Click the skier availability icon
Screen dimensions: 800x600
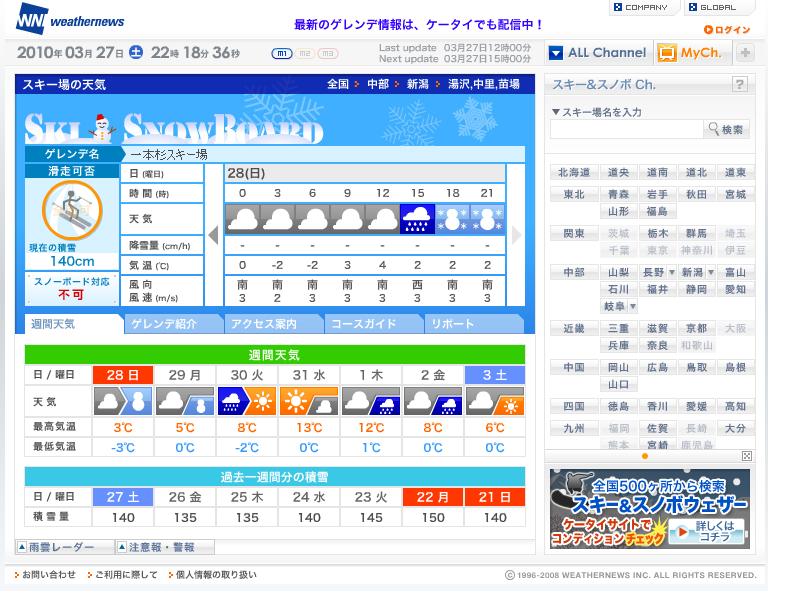pyautogui.click(x=72, y=210)
